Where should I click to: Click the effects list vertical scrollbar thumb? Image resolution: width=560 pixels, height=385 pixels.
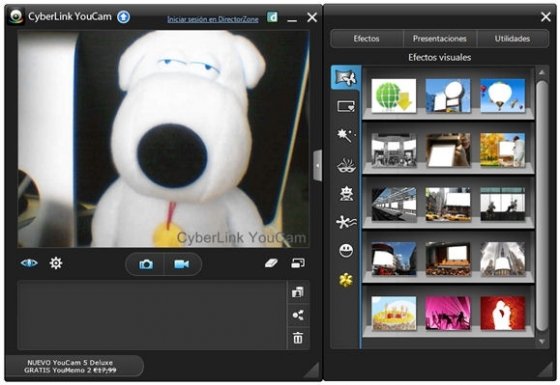pos(542,205)
